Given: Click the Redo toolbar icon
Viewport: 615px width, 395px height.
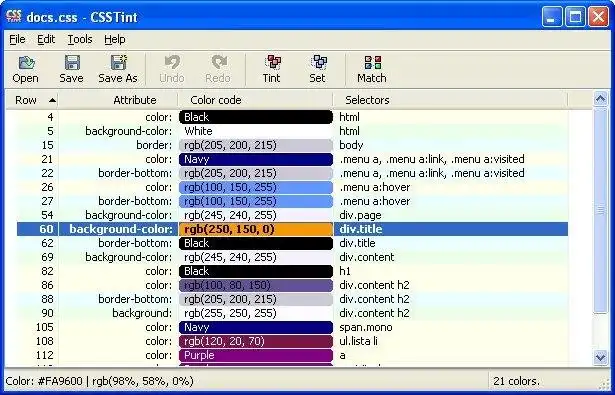Looking at the screenshot, I should click(x=218, y=69).
